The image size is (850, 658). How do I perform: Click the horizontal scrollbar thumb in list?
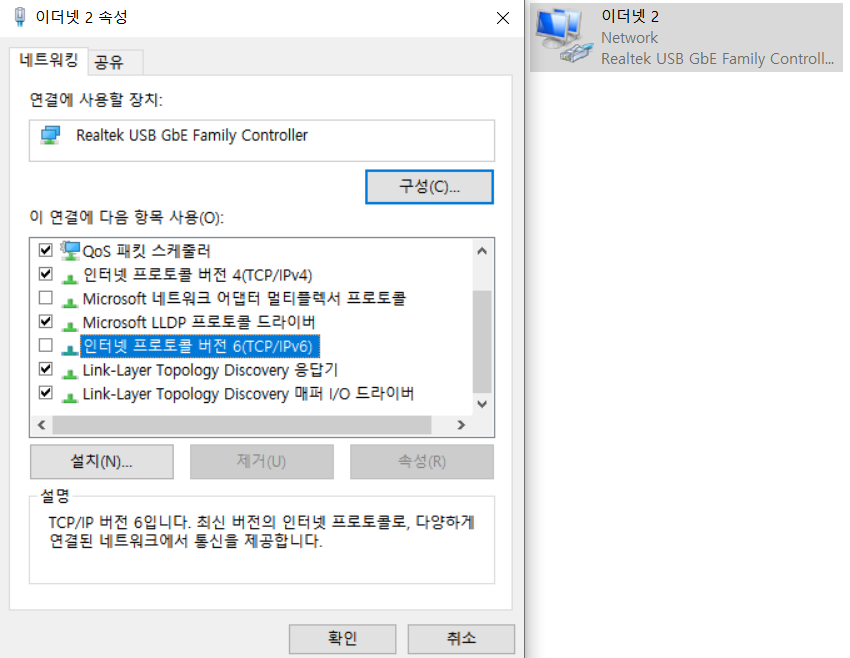tap(242, 425)
